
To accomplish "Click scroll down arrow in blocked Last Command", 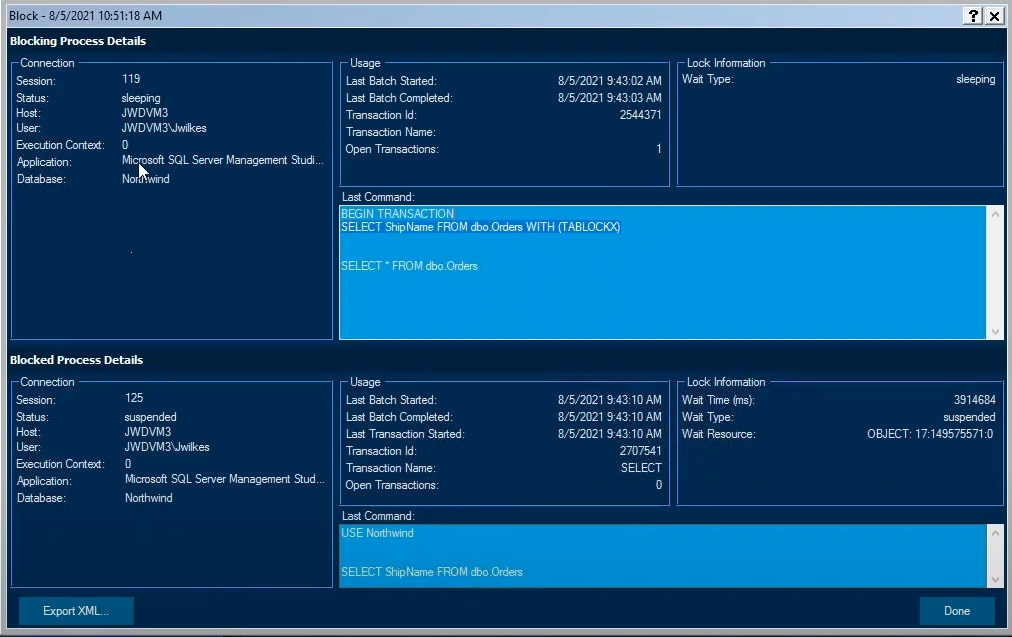I will pos(995,580).
